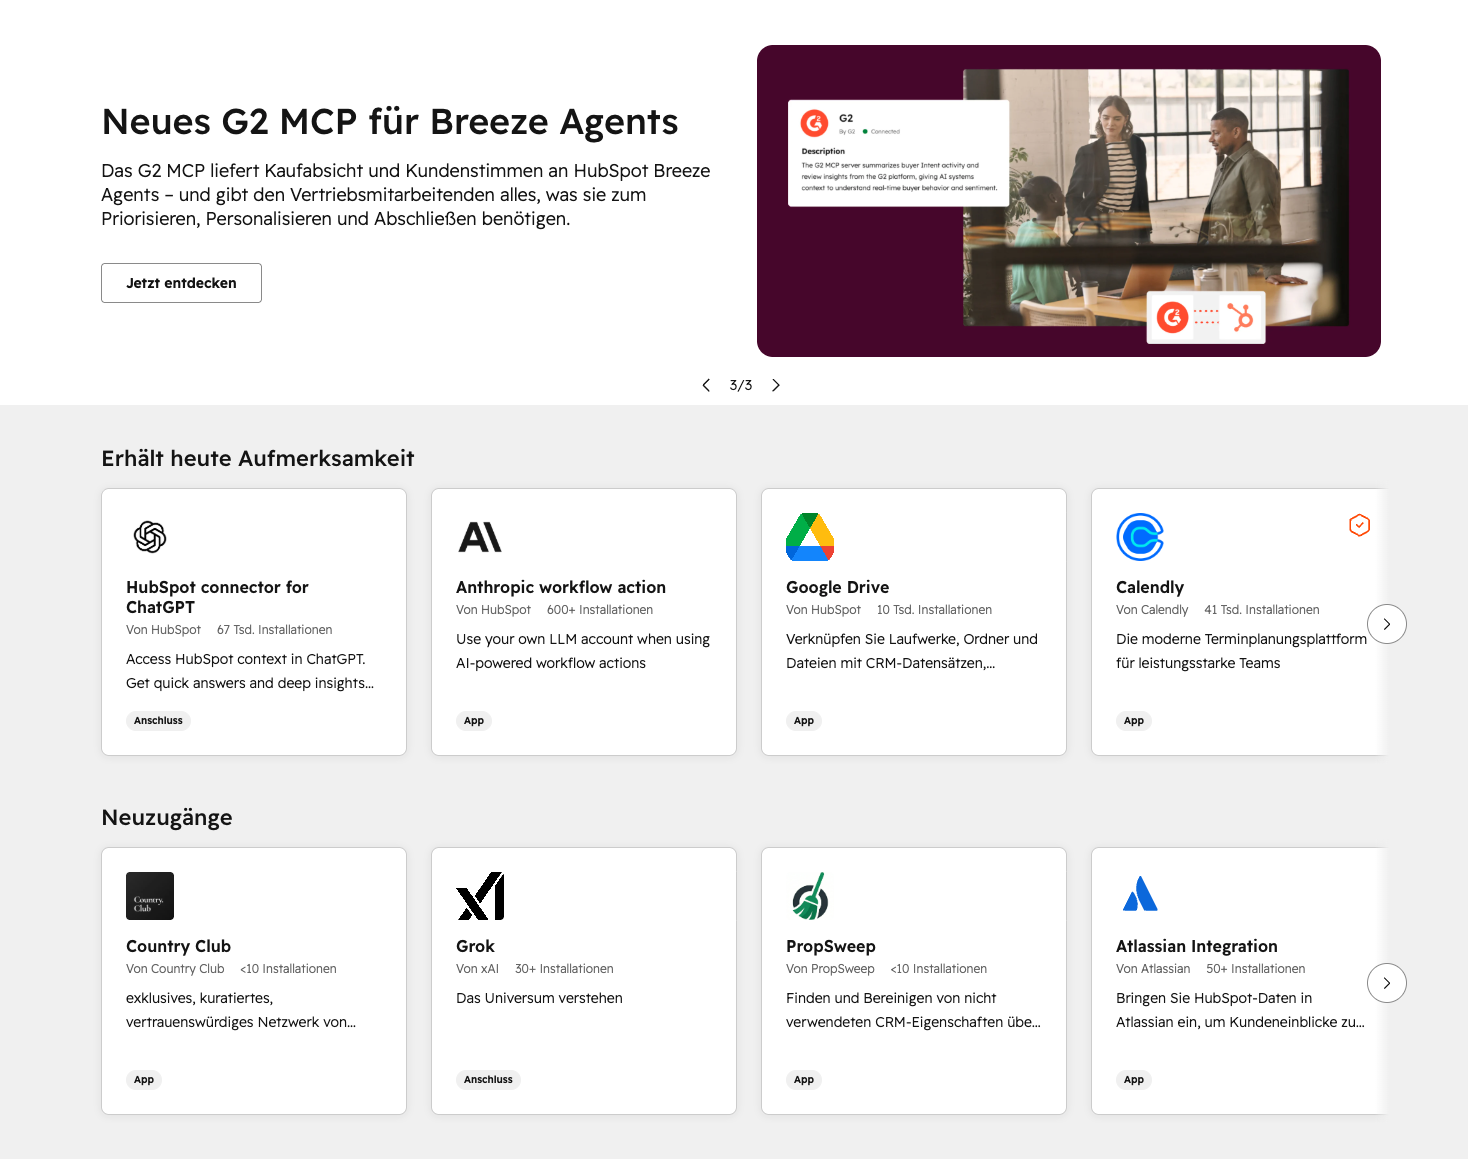Open the Anthropic workflow action title
1468x1159 pixels.
561,587
